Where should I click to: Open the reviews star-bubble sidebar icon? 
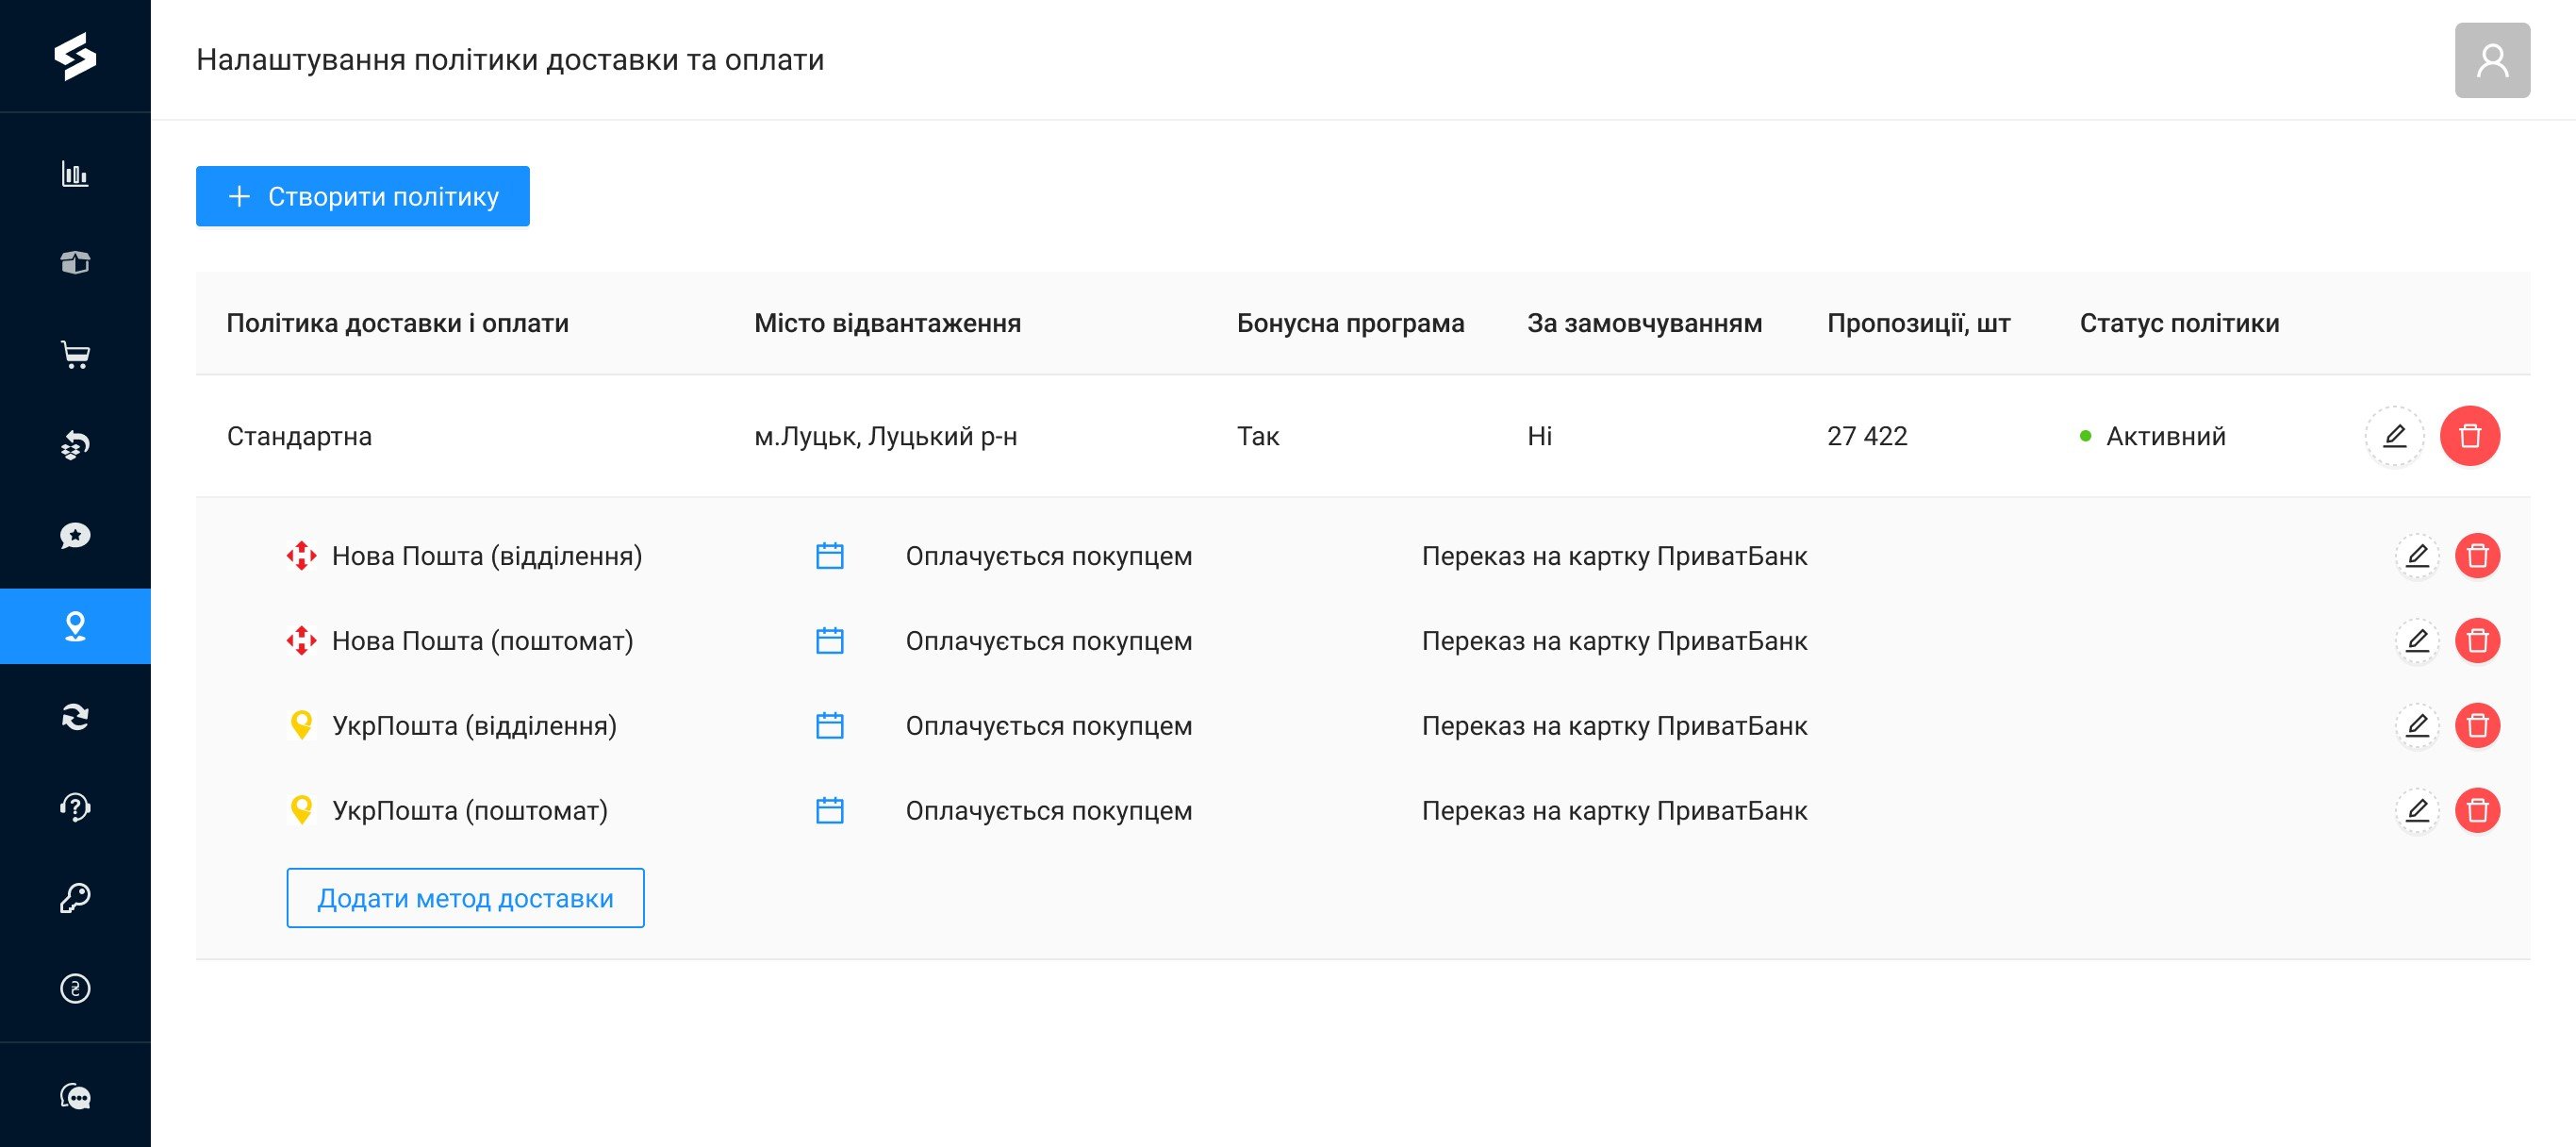click(x=75, y=536)
